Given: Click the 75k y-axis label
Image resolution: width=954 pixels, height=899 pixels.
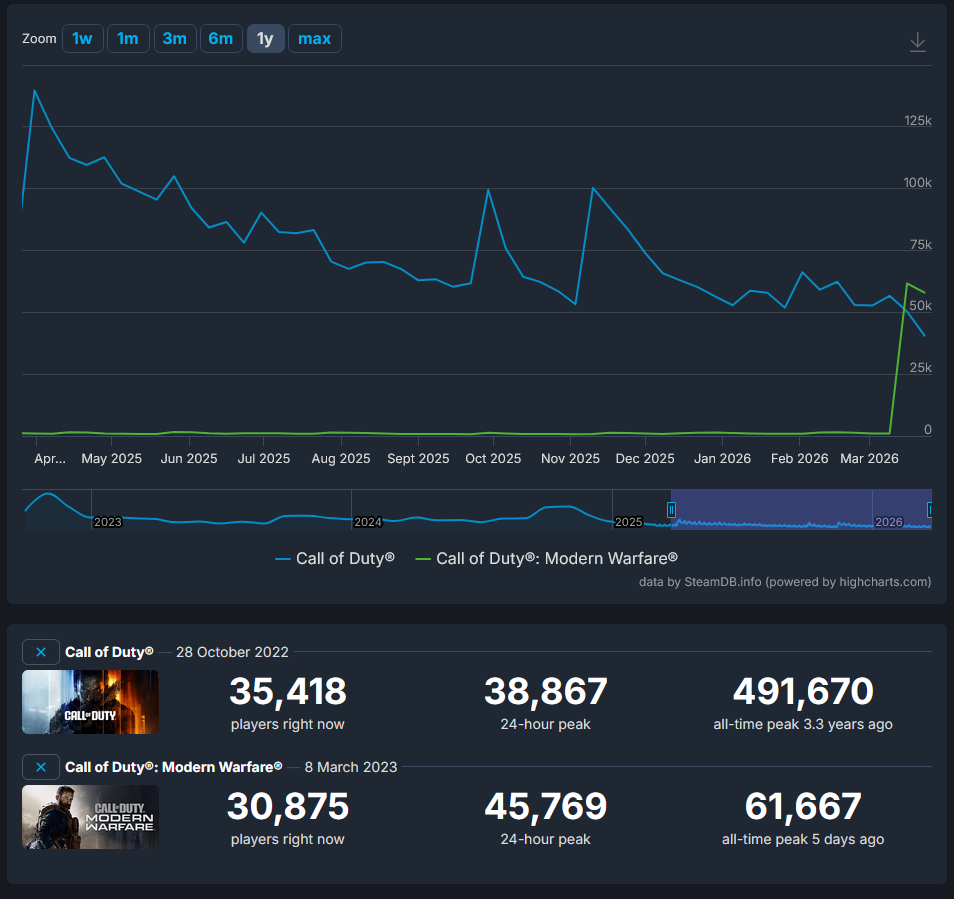Looking at the screenshot, I should tap(921, 245).
